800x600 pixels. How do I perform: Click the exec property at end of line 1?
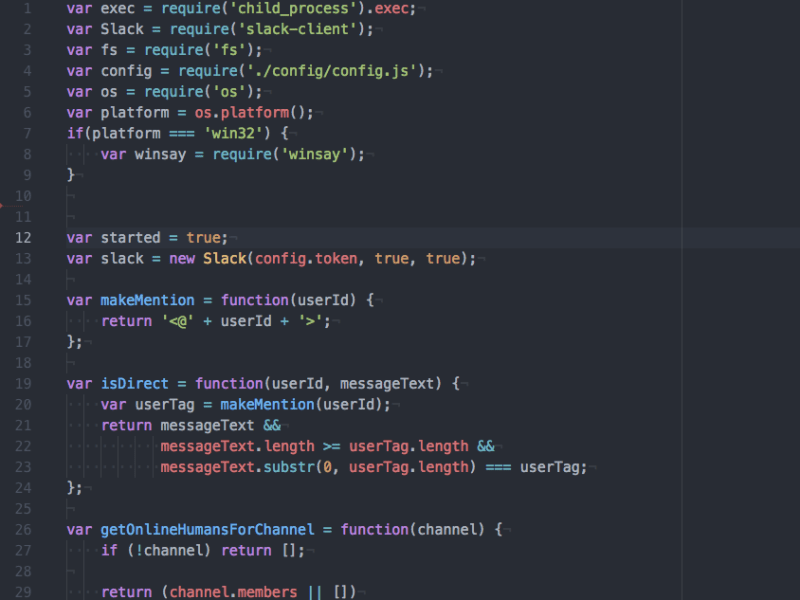tap(391, 9)
